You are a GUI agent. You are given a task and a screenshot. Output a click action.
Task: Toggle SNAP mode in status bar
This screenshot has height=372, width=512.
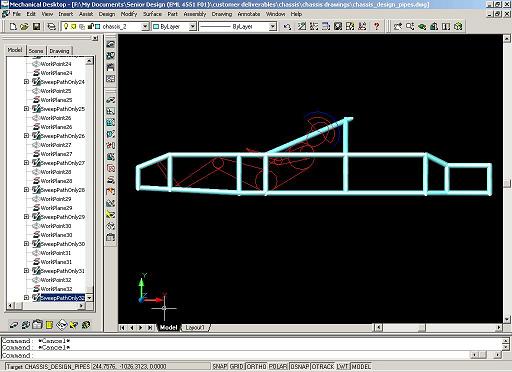[x=220, y=367]
